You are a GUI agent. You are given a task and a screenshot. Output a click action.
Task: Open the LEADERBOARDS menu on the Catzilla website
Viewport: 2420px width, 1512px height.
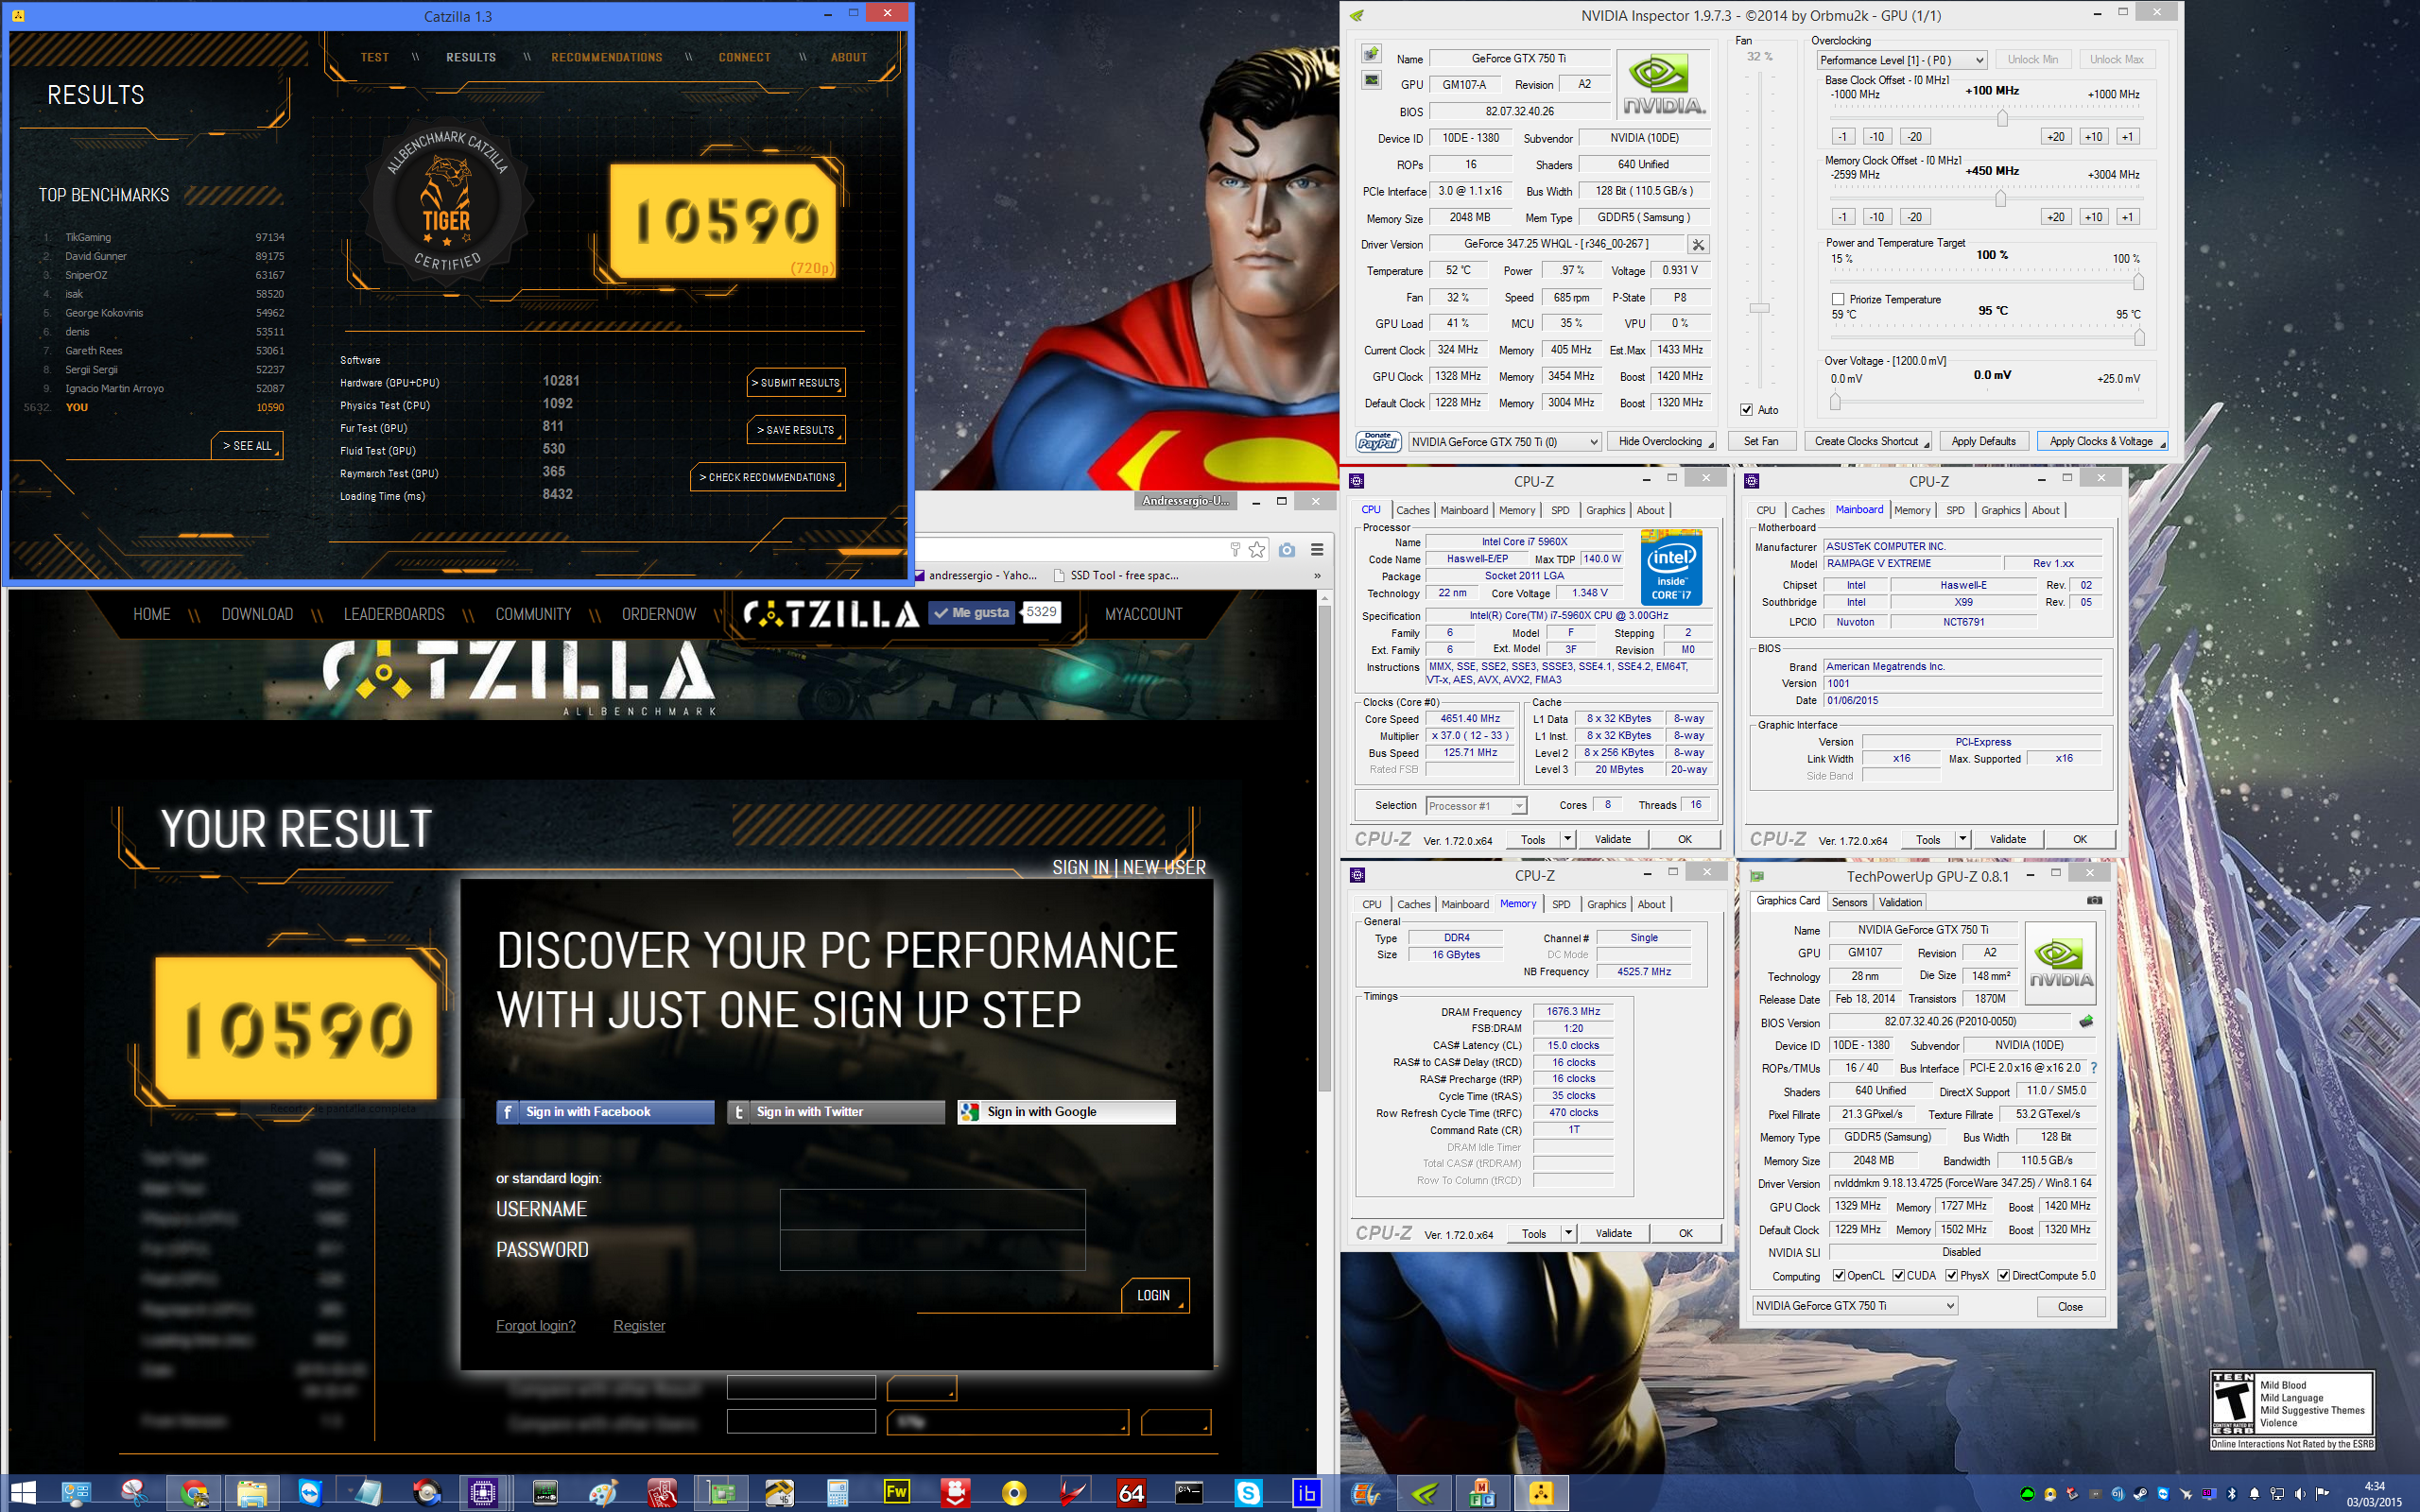click(394, 614)
